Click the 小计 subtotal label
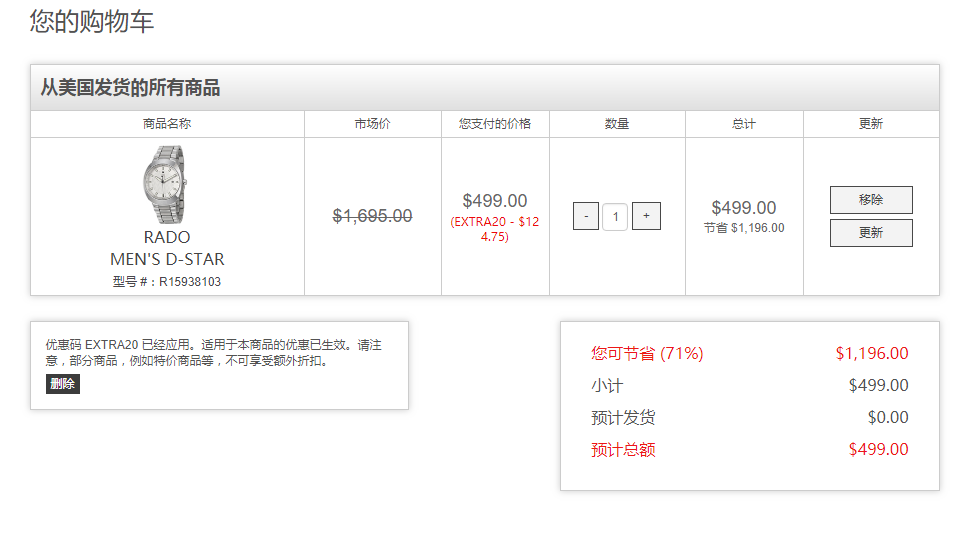956x536 pixels. [607, 385]
